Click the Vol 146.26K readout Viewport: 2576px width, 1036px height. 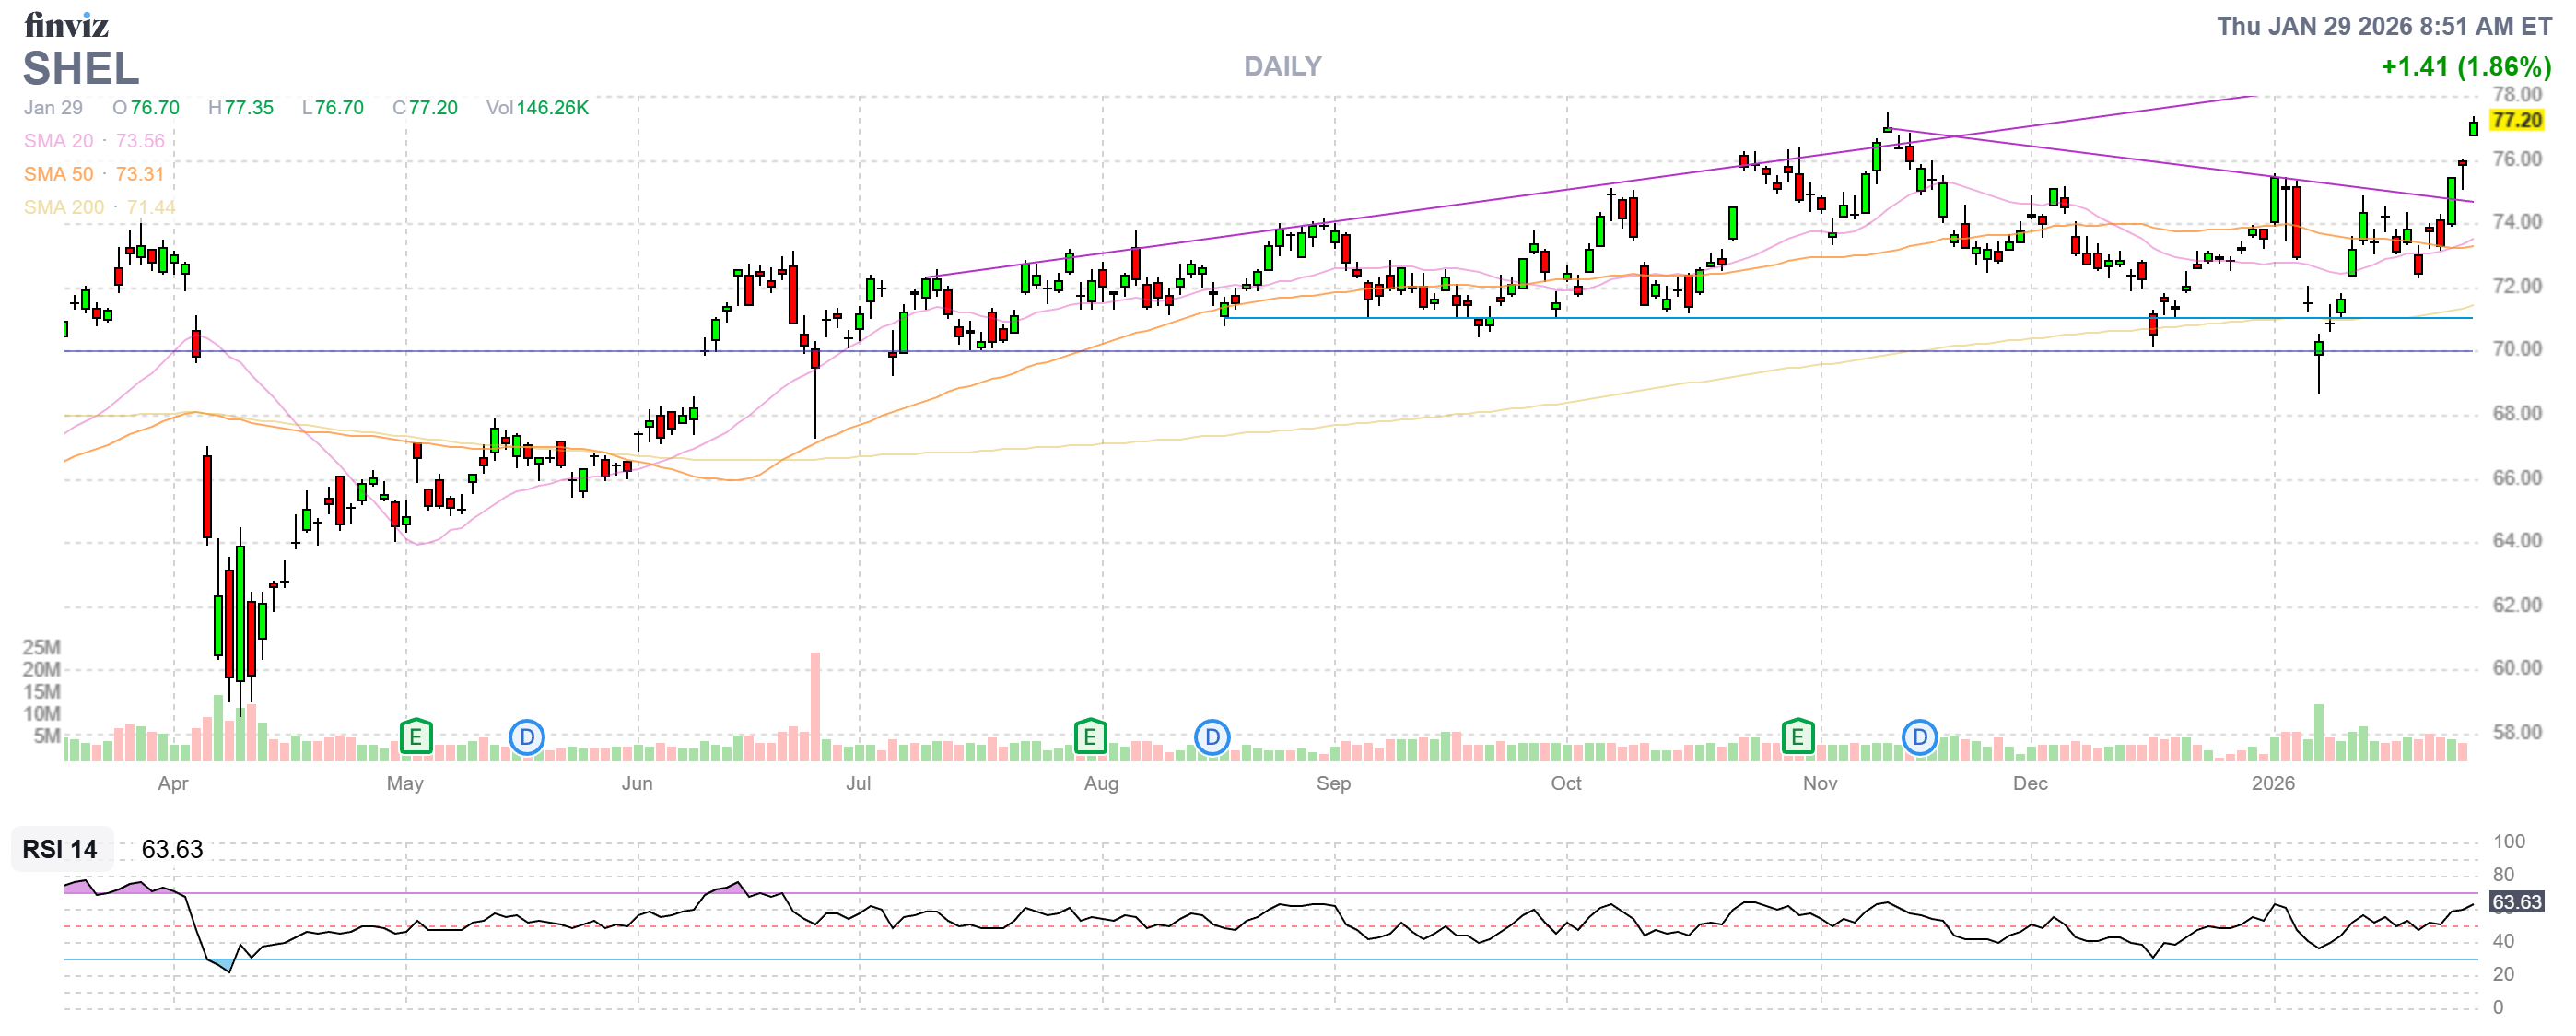click(537, 108)
